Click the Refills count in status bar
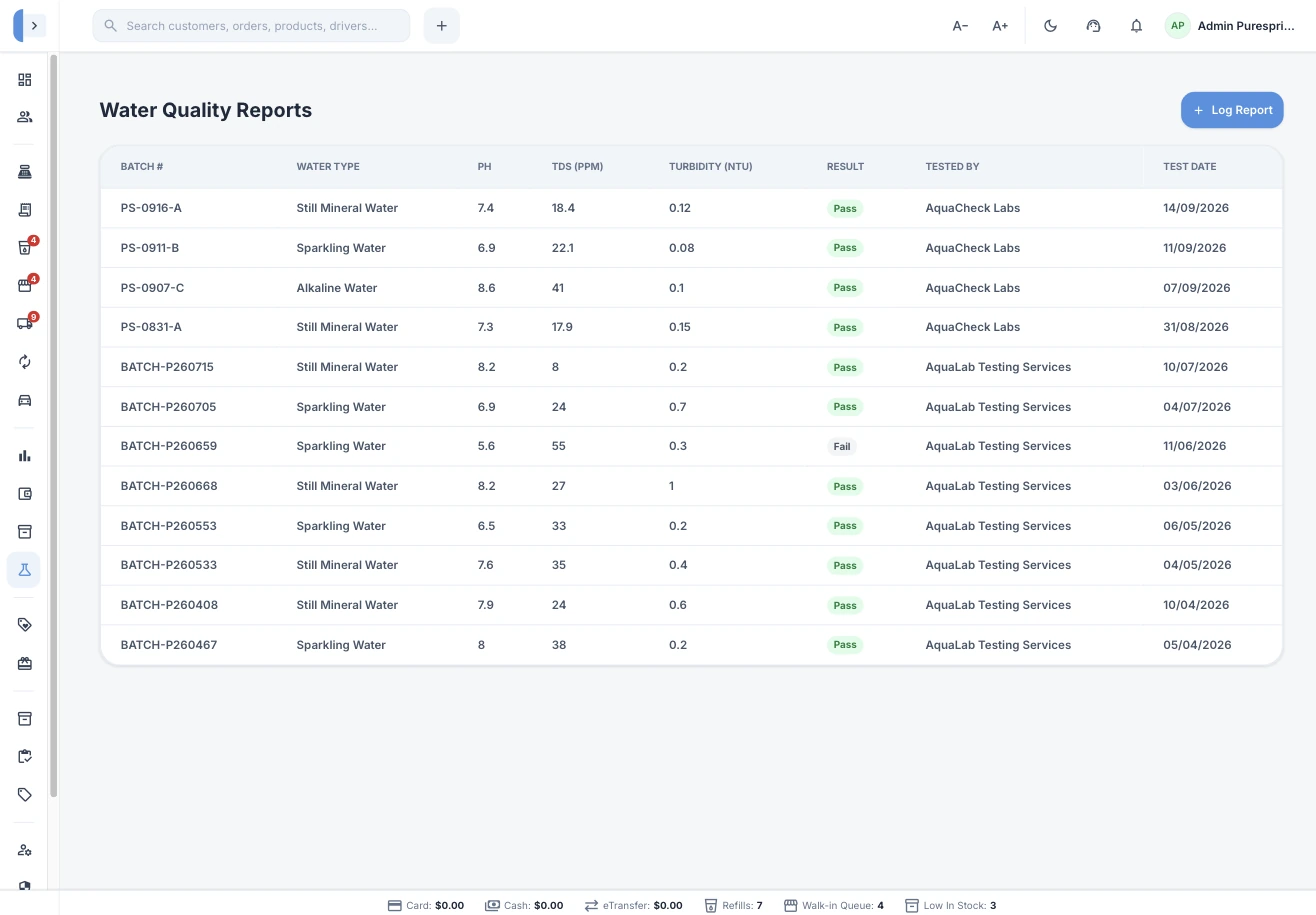The width and height of the screenshot is (1316, 915). (x=734, y=905)
